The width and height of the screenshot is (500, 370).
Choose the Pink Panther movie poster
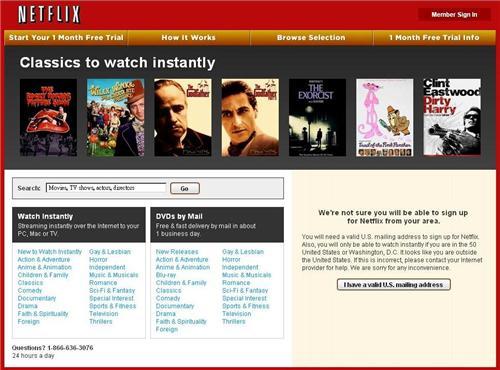(x=385, y=117)
